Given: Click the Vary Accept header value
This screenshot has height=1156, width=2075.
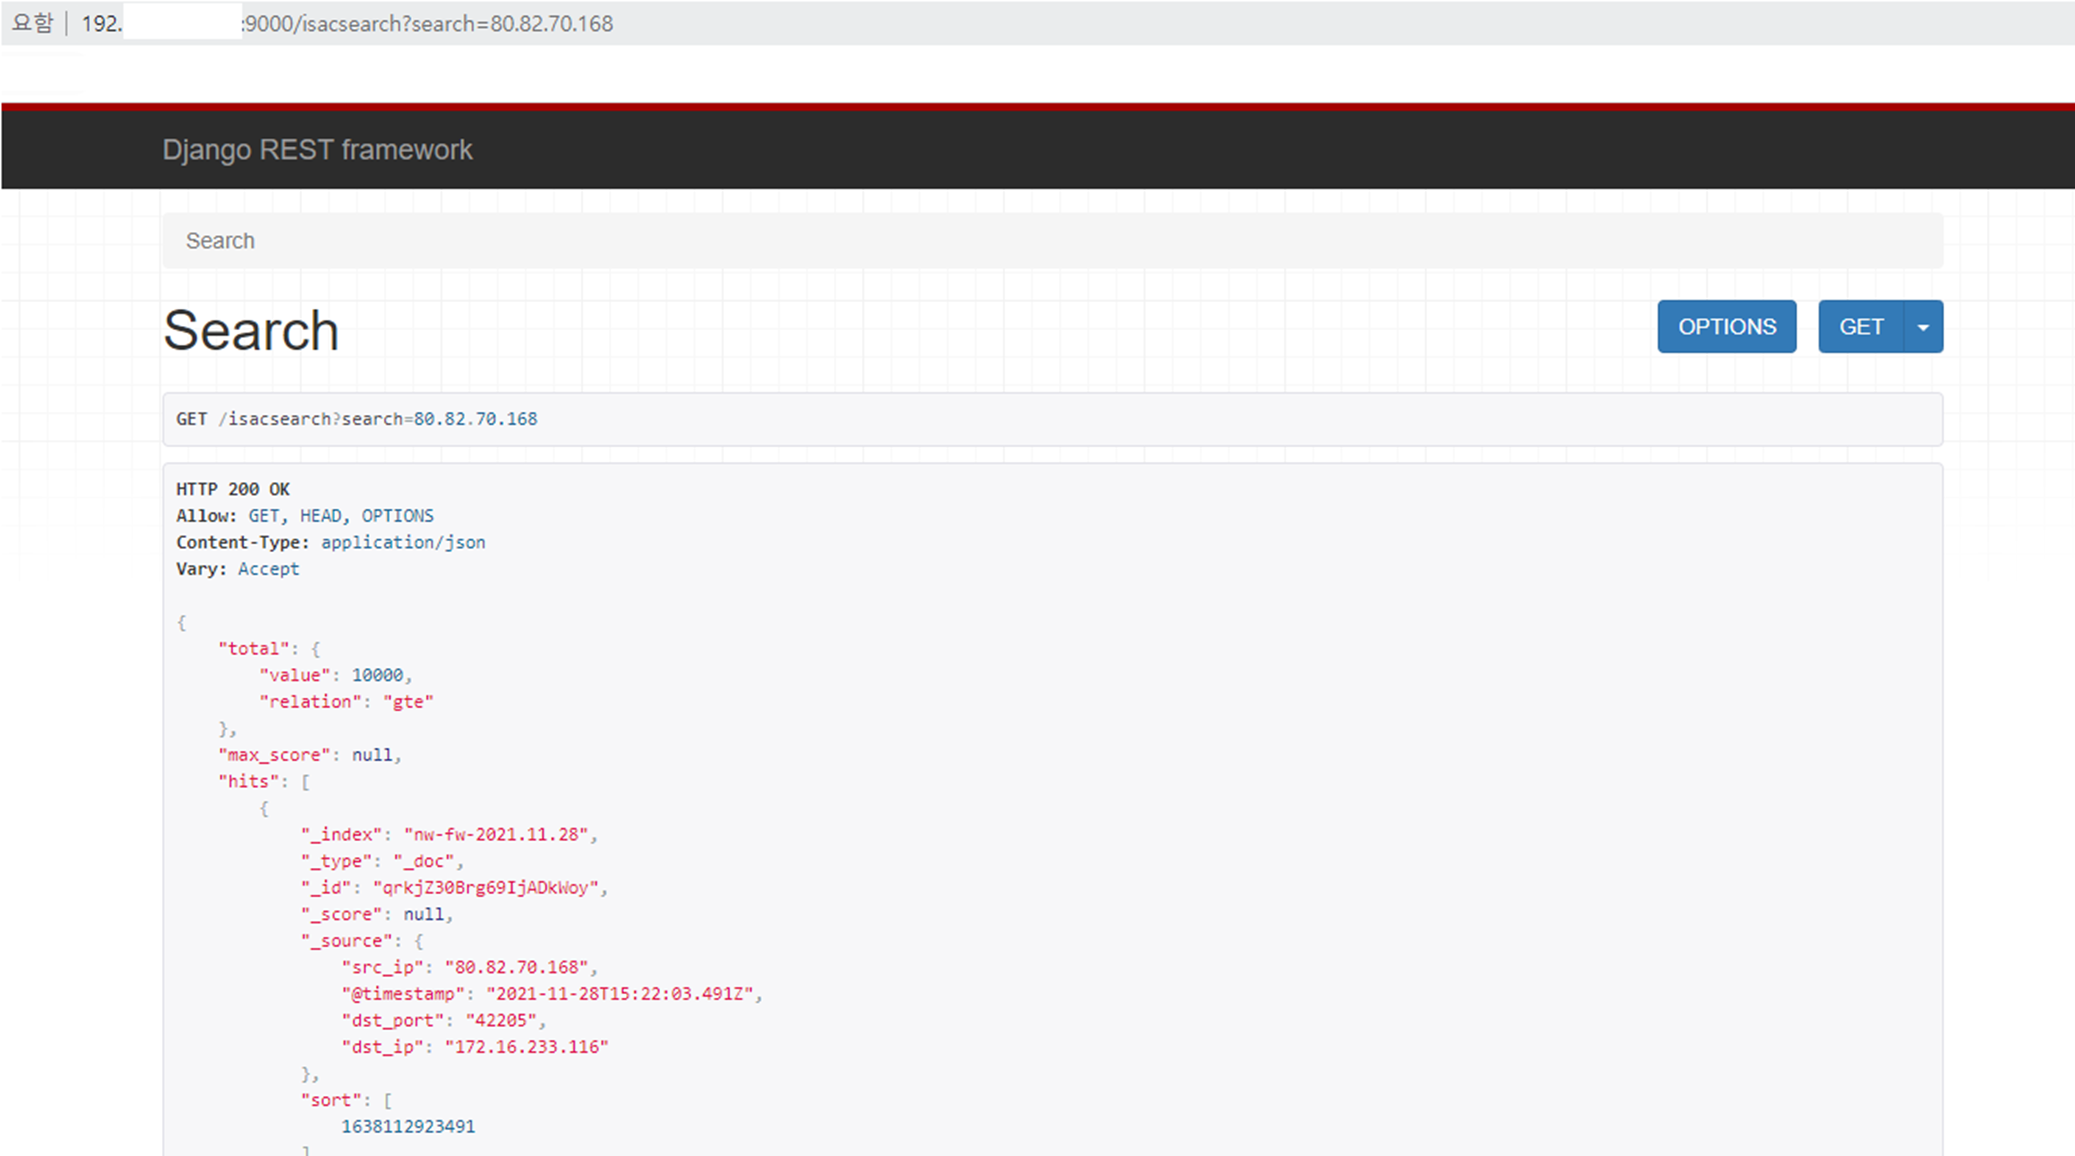Looking at the screenshot, I should coord(268,569).
